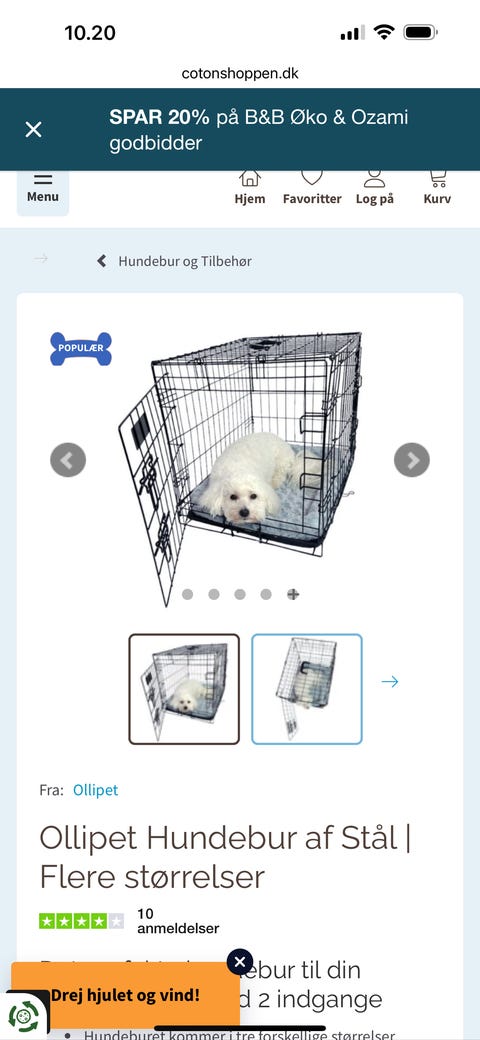Select second cage thumbnail image
The image size is (480, 1040).
[x=307, y=689]
